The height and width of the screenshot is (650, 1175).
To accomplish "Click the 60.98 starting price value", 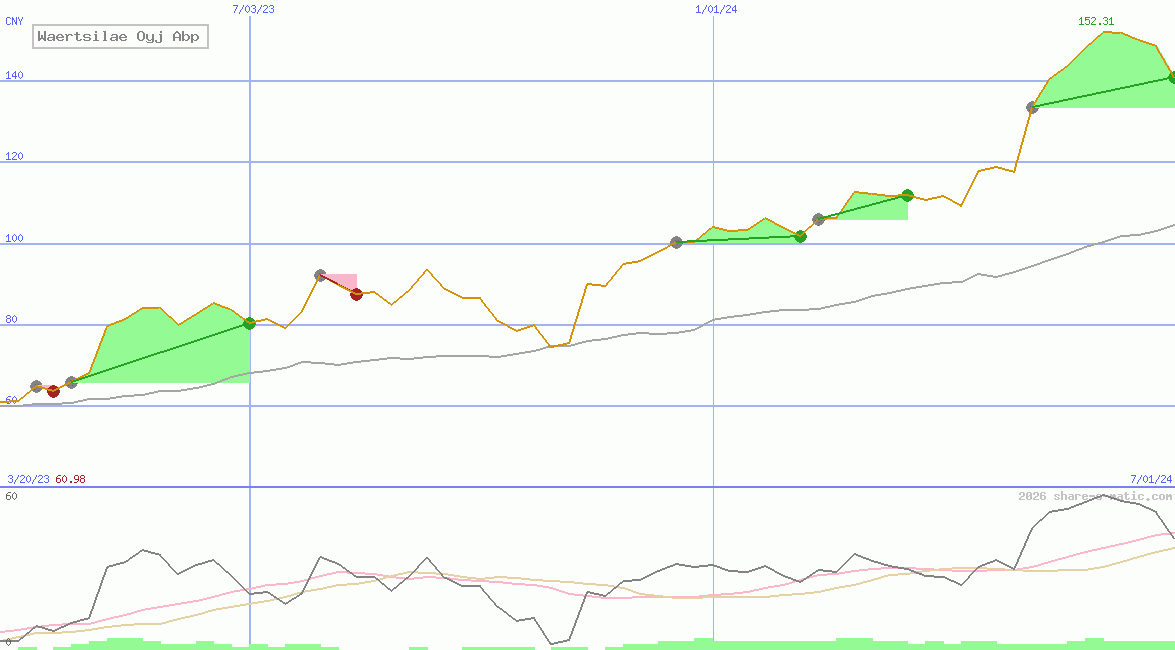I will [x=70, y=479].
